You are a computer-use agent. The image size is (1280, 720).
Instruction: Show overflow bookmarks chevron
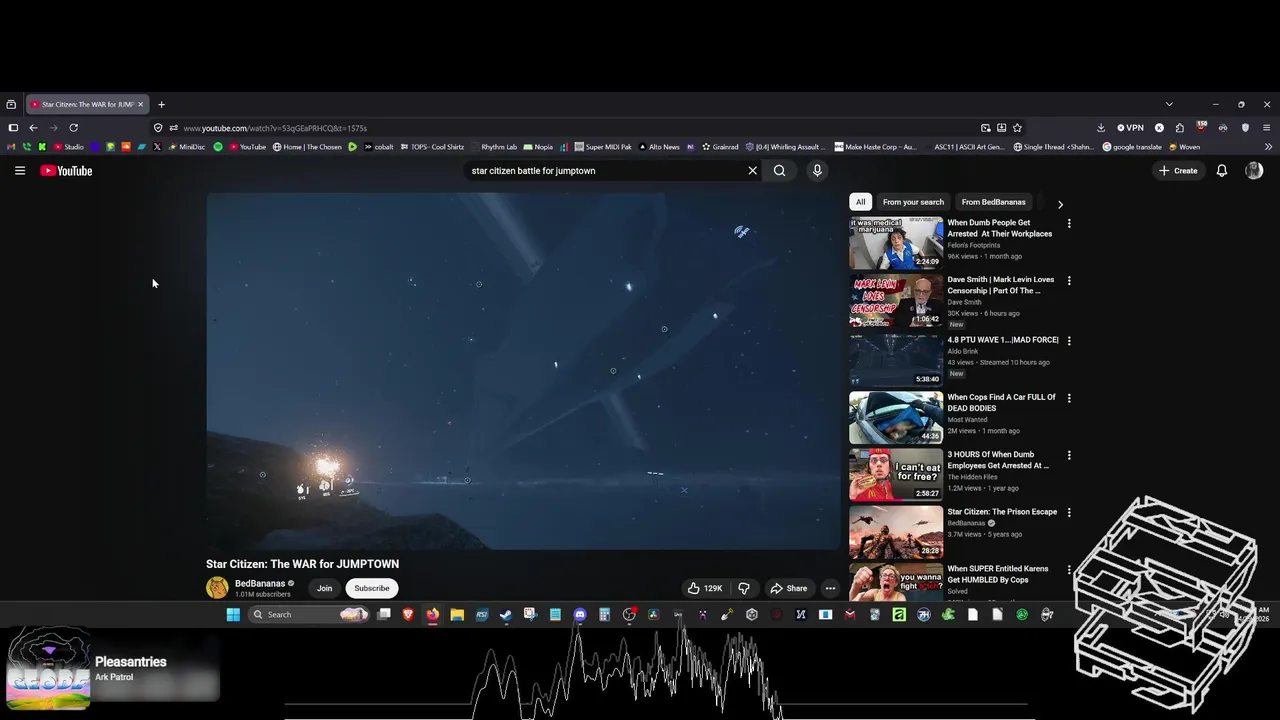pos(1268,147)
